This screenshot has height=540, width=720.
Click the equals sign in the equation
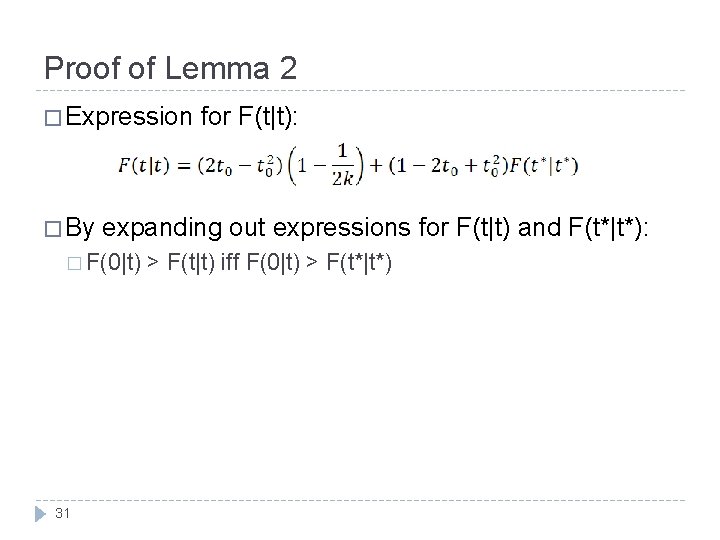click(184, 166)
